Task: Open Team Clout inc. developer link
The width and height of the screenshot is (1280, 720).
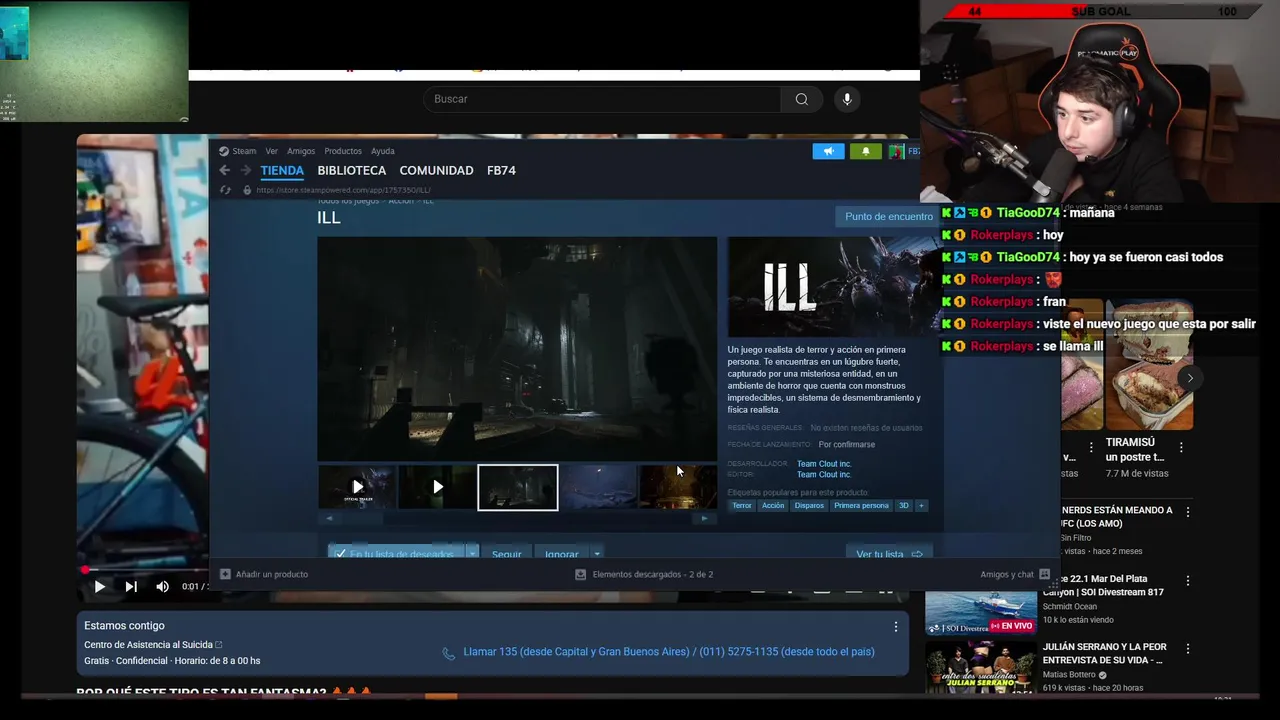Action: click(824, 464)
